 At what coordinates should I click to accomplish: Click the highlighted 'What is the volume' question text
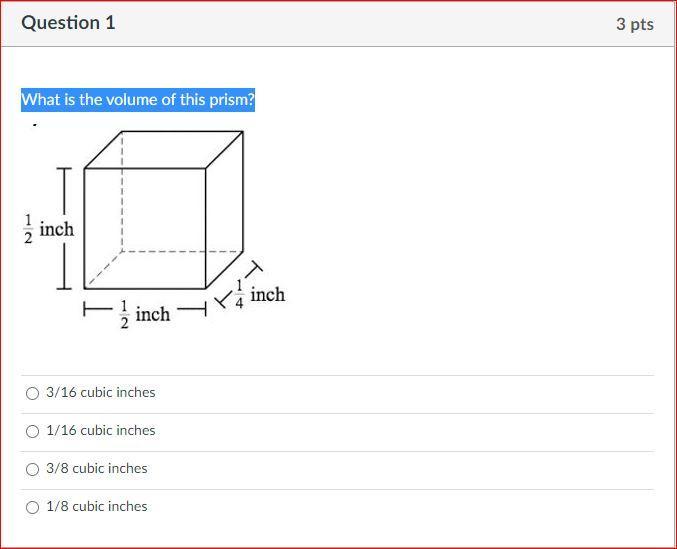pos(138,100)
